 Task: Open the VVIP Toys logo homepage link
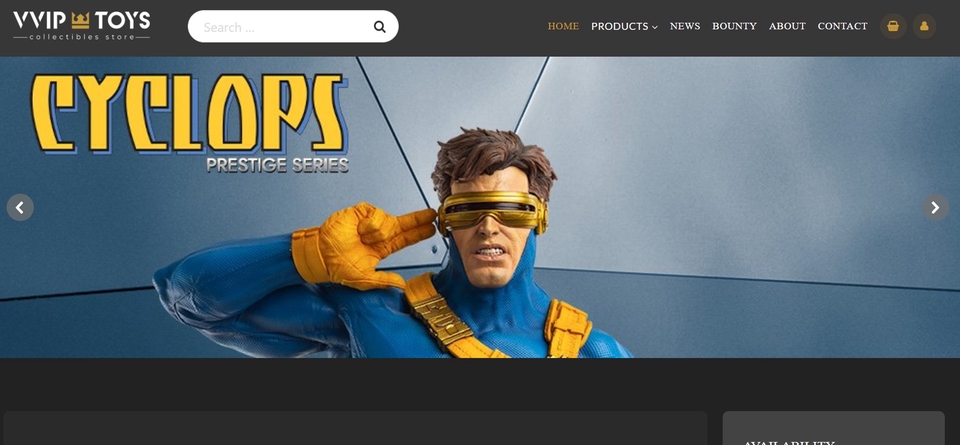[81, 26]
